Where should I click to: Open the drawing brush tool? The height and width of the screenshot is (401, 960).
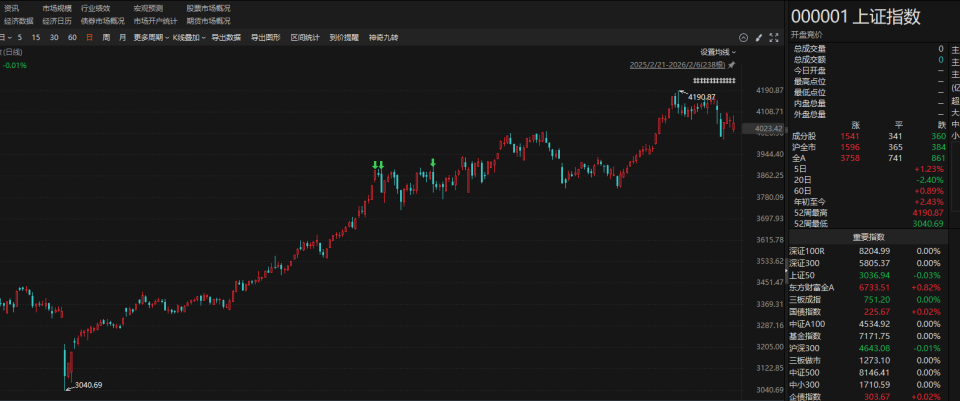pyautogui.click(x=759, y=37)
